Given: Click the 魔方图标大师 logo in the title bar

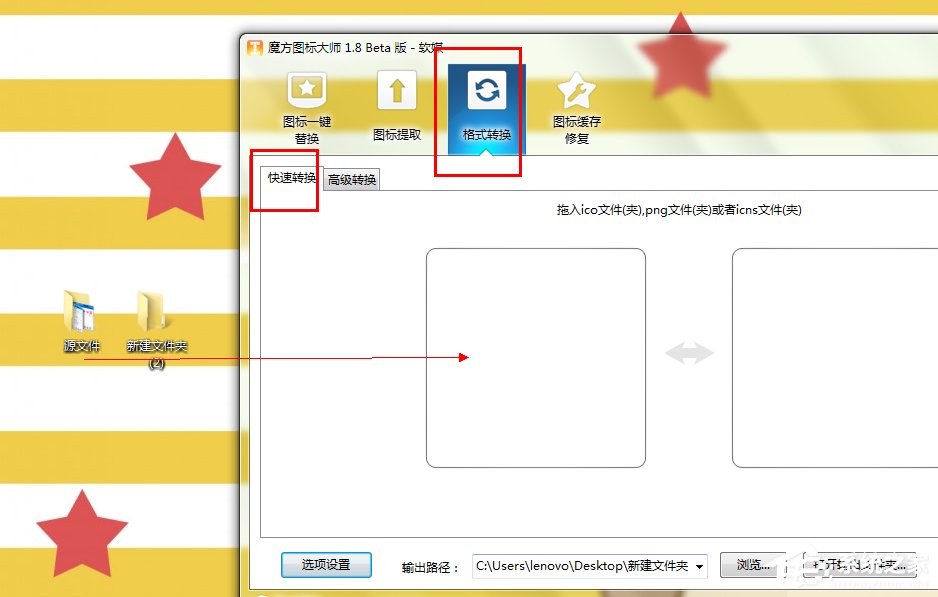Looking at the screenshot, I should tap(252, 46).
